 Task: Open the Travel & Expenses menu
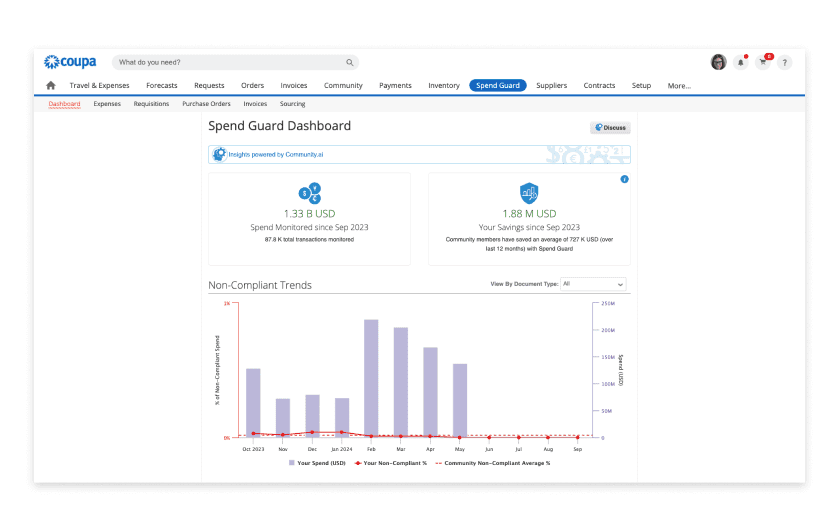(99, 85)
